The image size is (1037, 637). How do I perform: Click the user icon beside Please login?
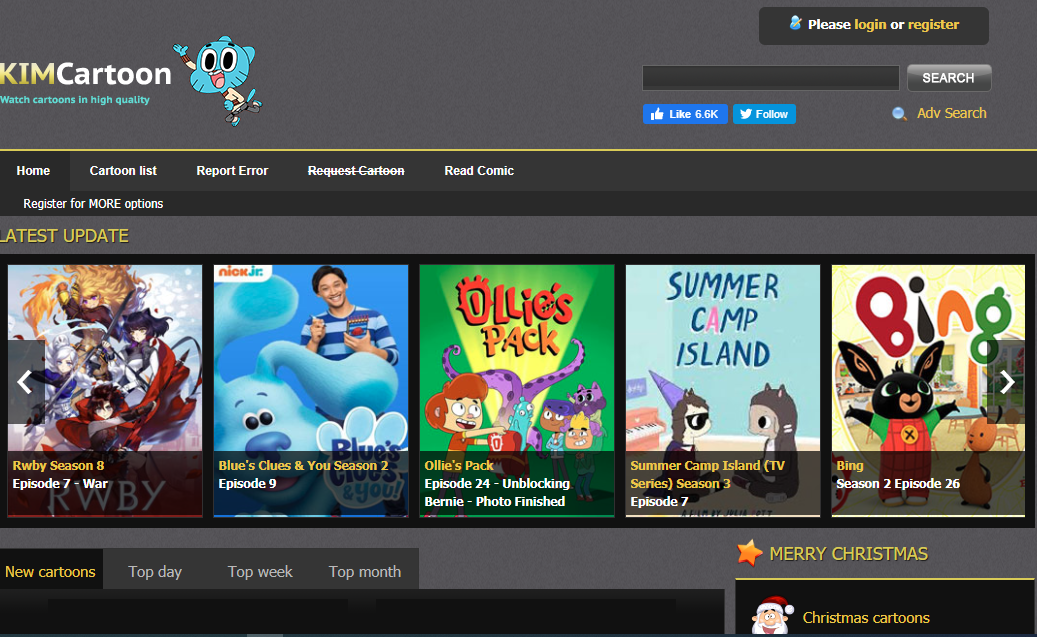coord(796,23)
